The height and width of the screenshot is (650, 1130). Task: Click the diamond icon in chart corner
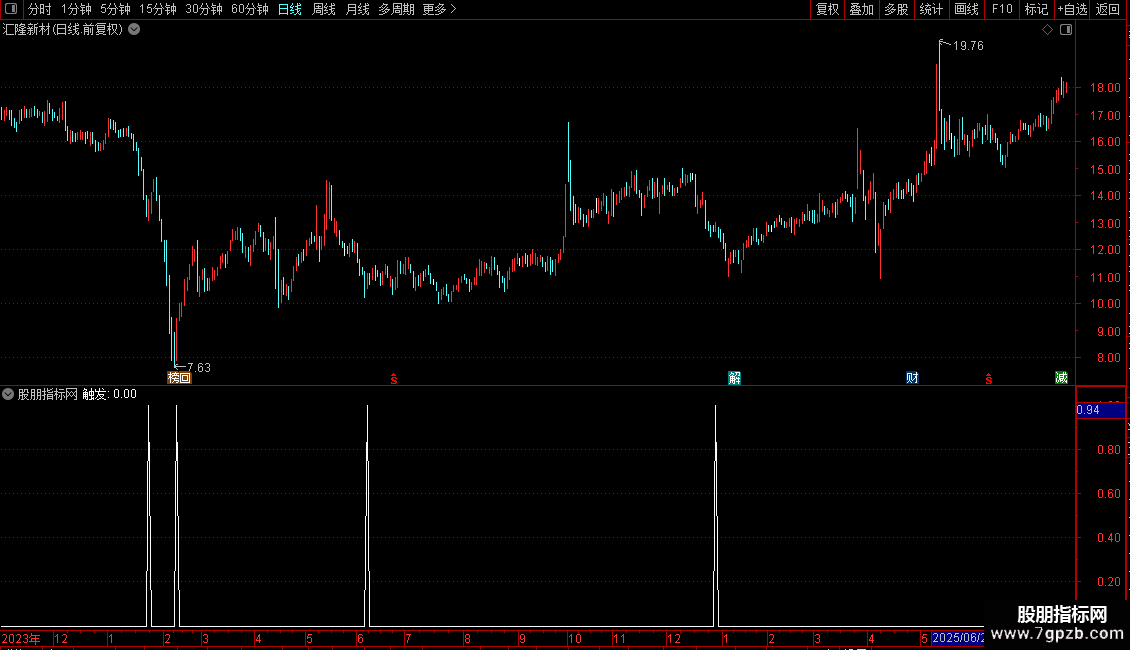[x=1048, y=30]
